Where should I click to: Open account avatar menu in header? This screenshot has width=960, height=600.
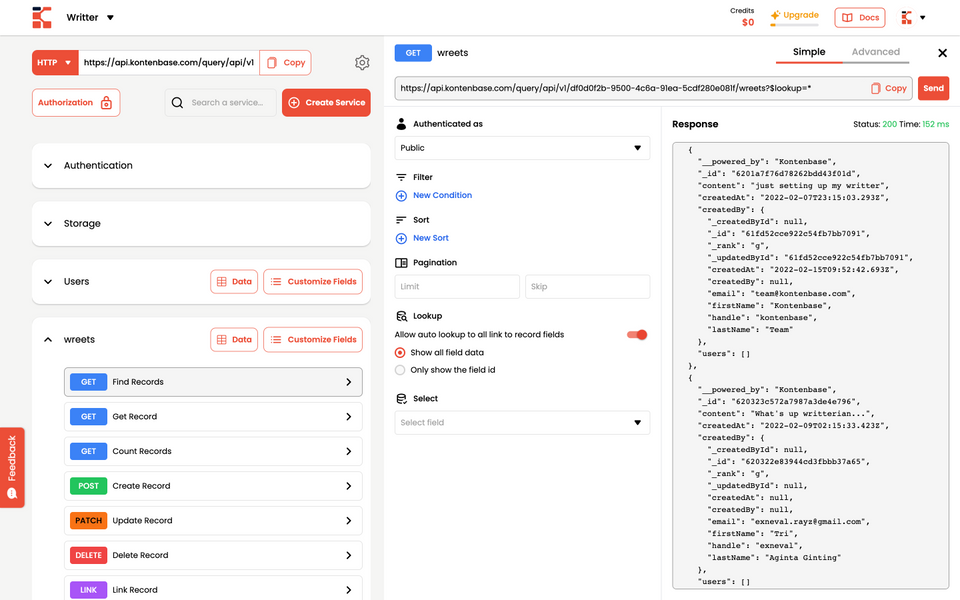(913, 18)
